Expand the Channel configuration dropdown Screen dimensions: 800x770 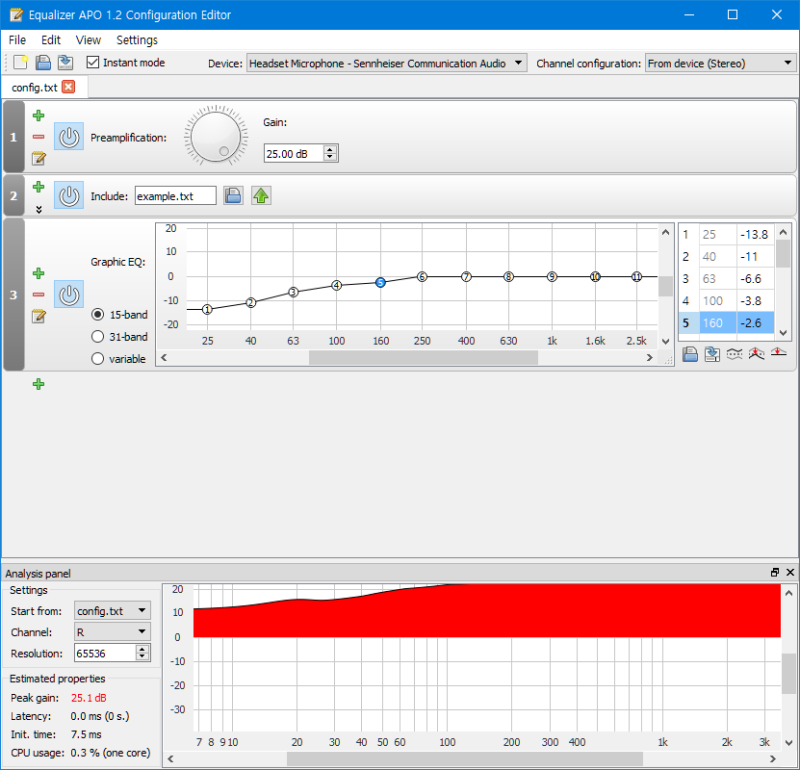720,63
